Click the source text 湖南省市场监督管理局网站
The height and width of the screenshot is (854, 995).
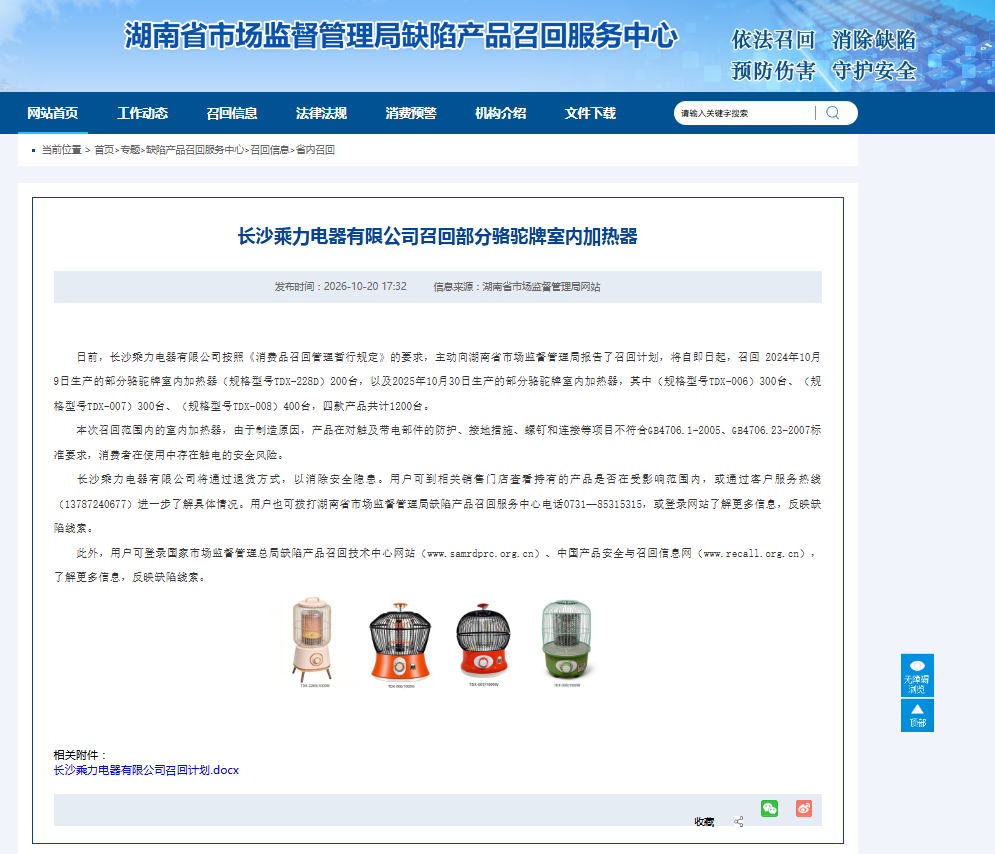click(x=541, y=287)
